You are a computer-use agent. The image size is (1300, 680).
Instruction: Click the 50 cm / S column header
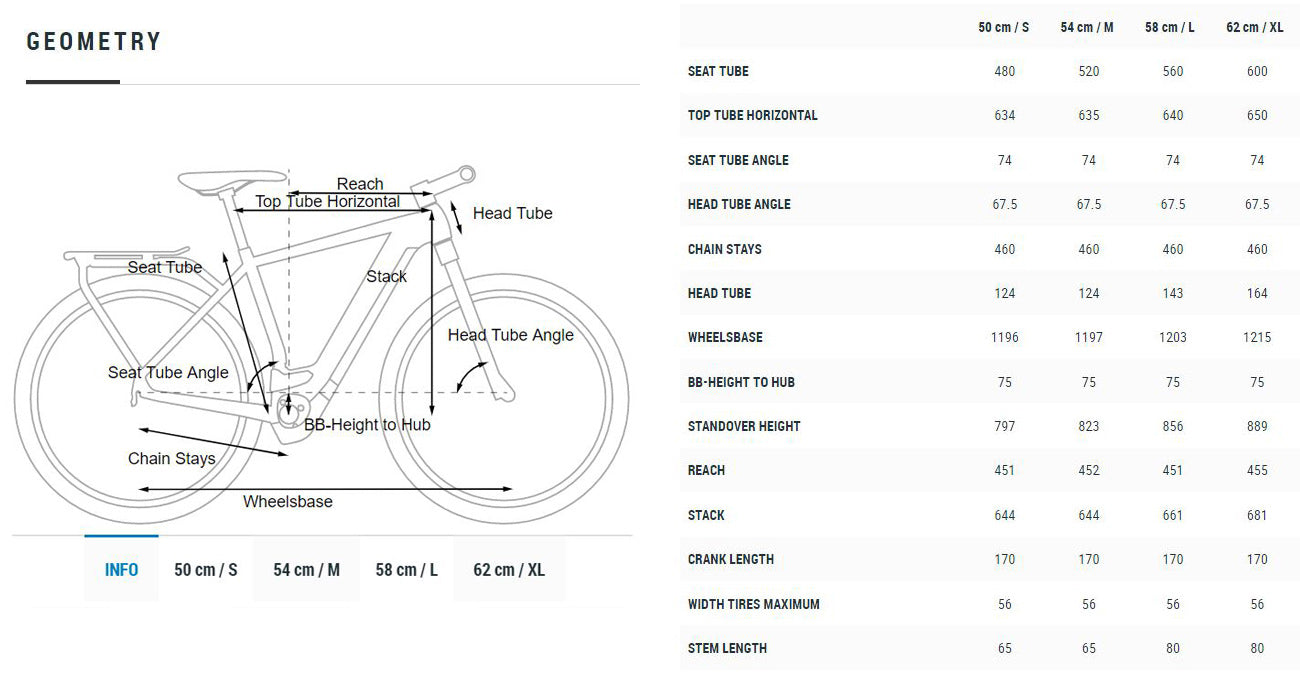pyautogui.click(x=1004, y=27)
